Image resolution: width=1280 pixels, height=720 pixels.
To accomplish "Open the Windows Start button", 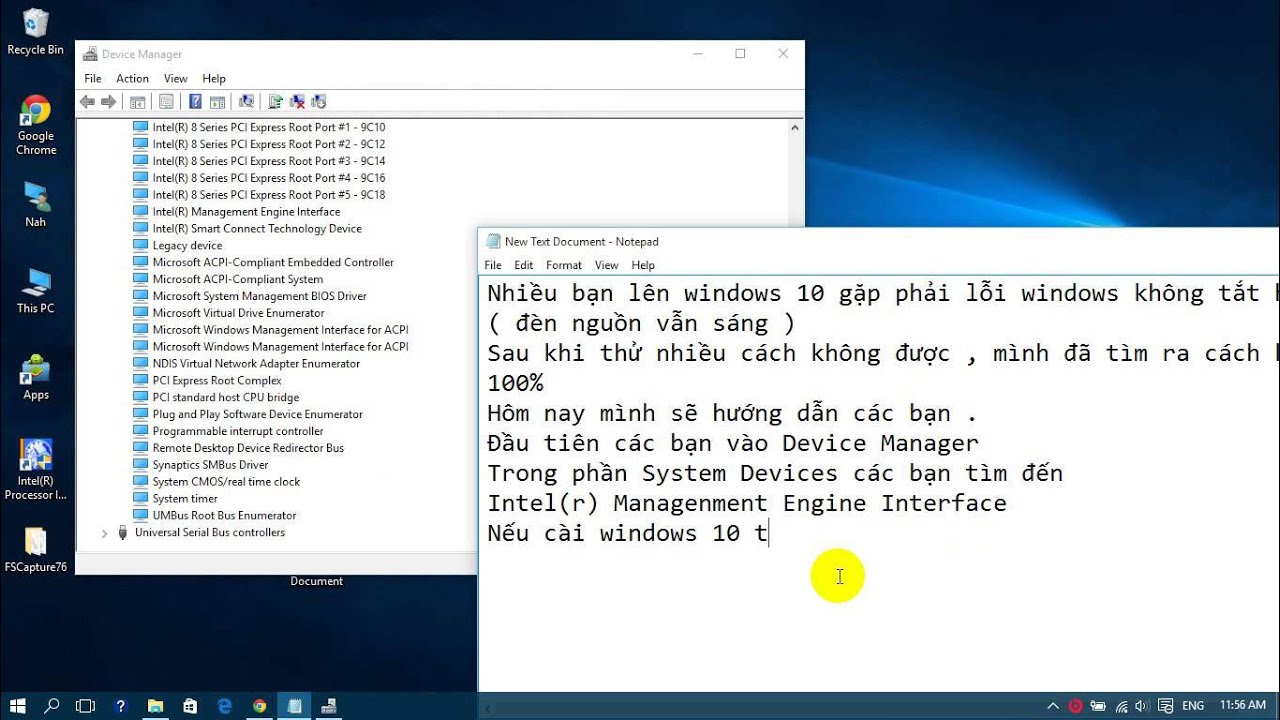I will point(18,705).
